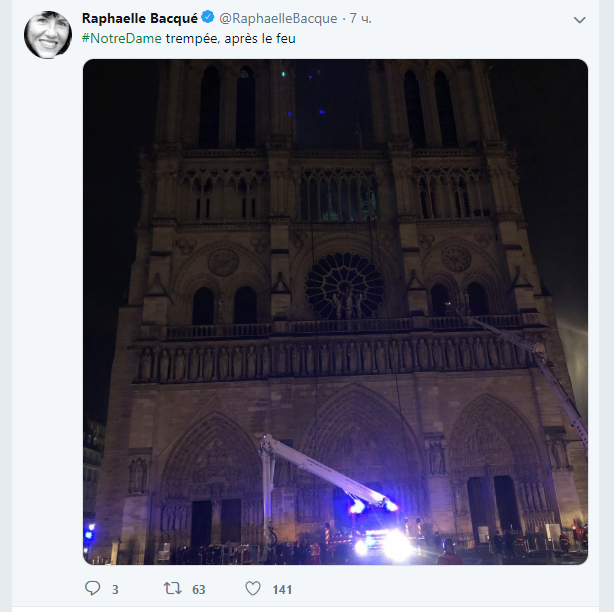The width and height of the screenshot is (614, 612).
Task: Click the Raphaelle Bacqué display name
Action: coord(139,19)
